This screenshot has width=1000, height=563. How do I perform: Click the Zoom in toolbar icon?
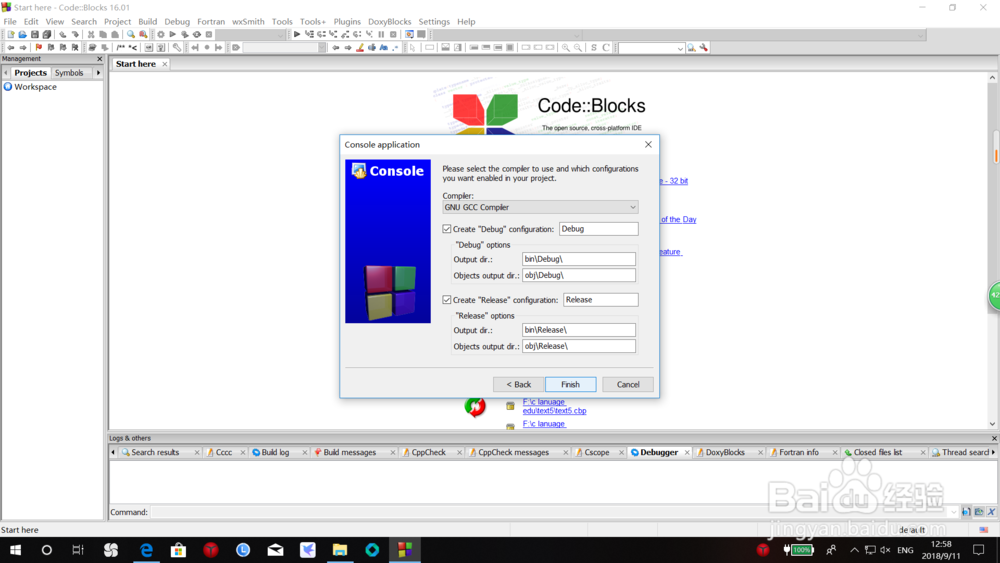[566, 48]
